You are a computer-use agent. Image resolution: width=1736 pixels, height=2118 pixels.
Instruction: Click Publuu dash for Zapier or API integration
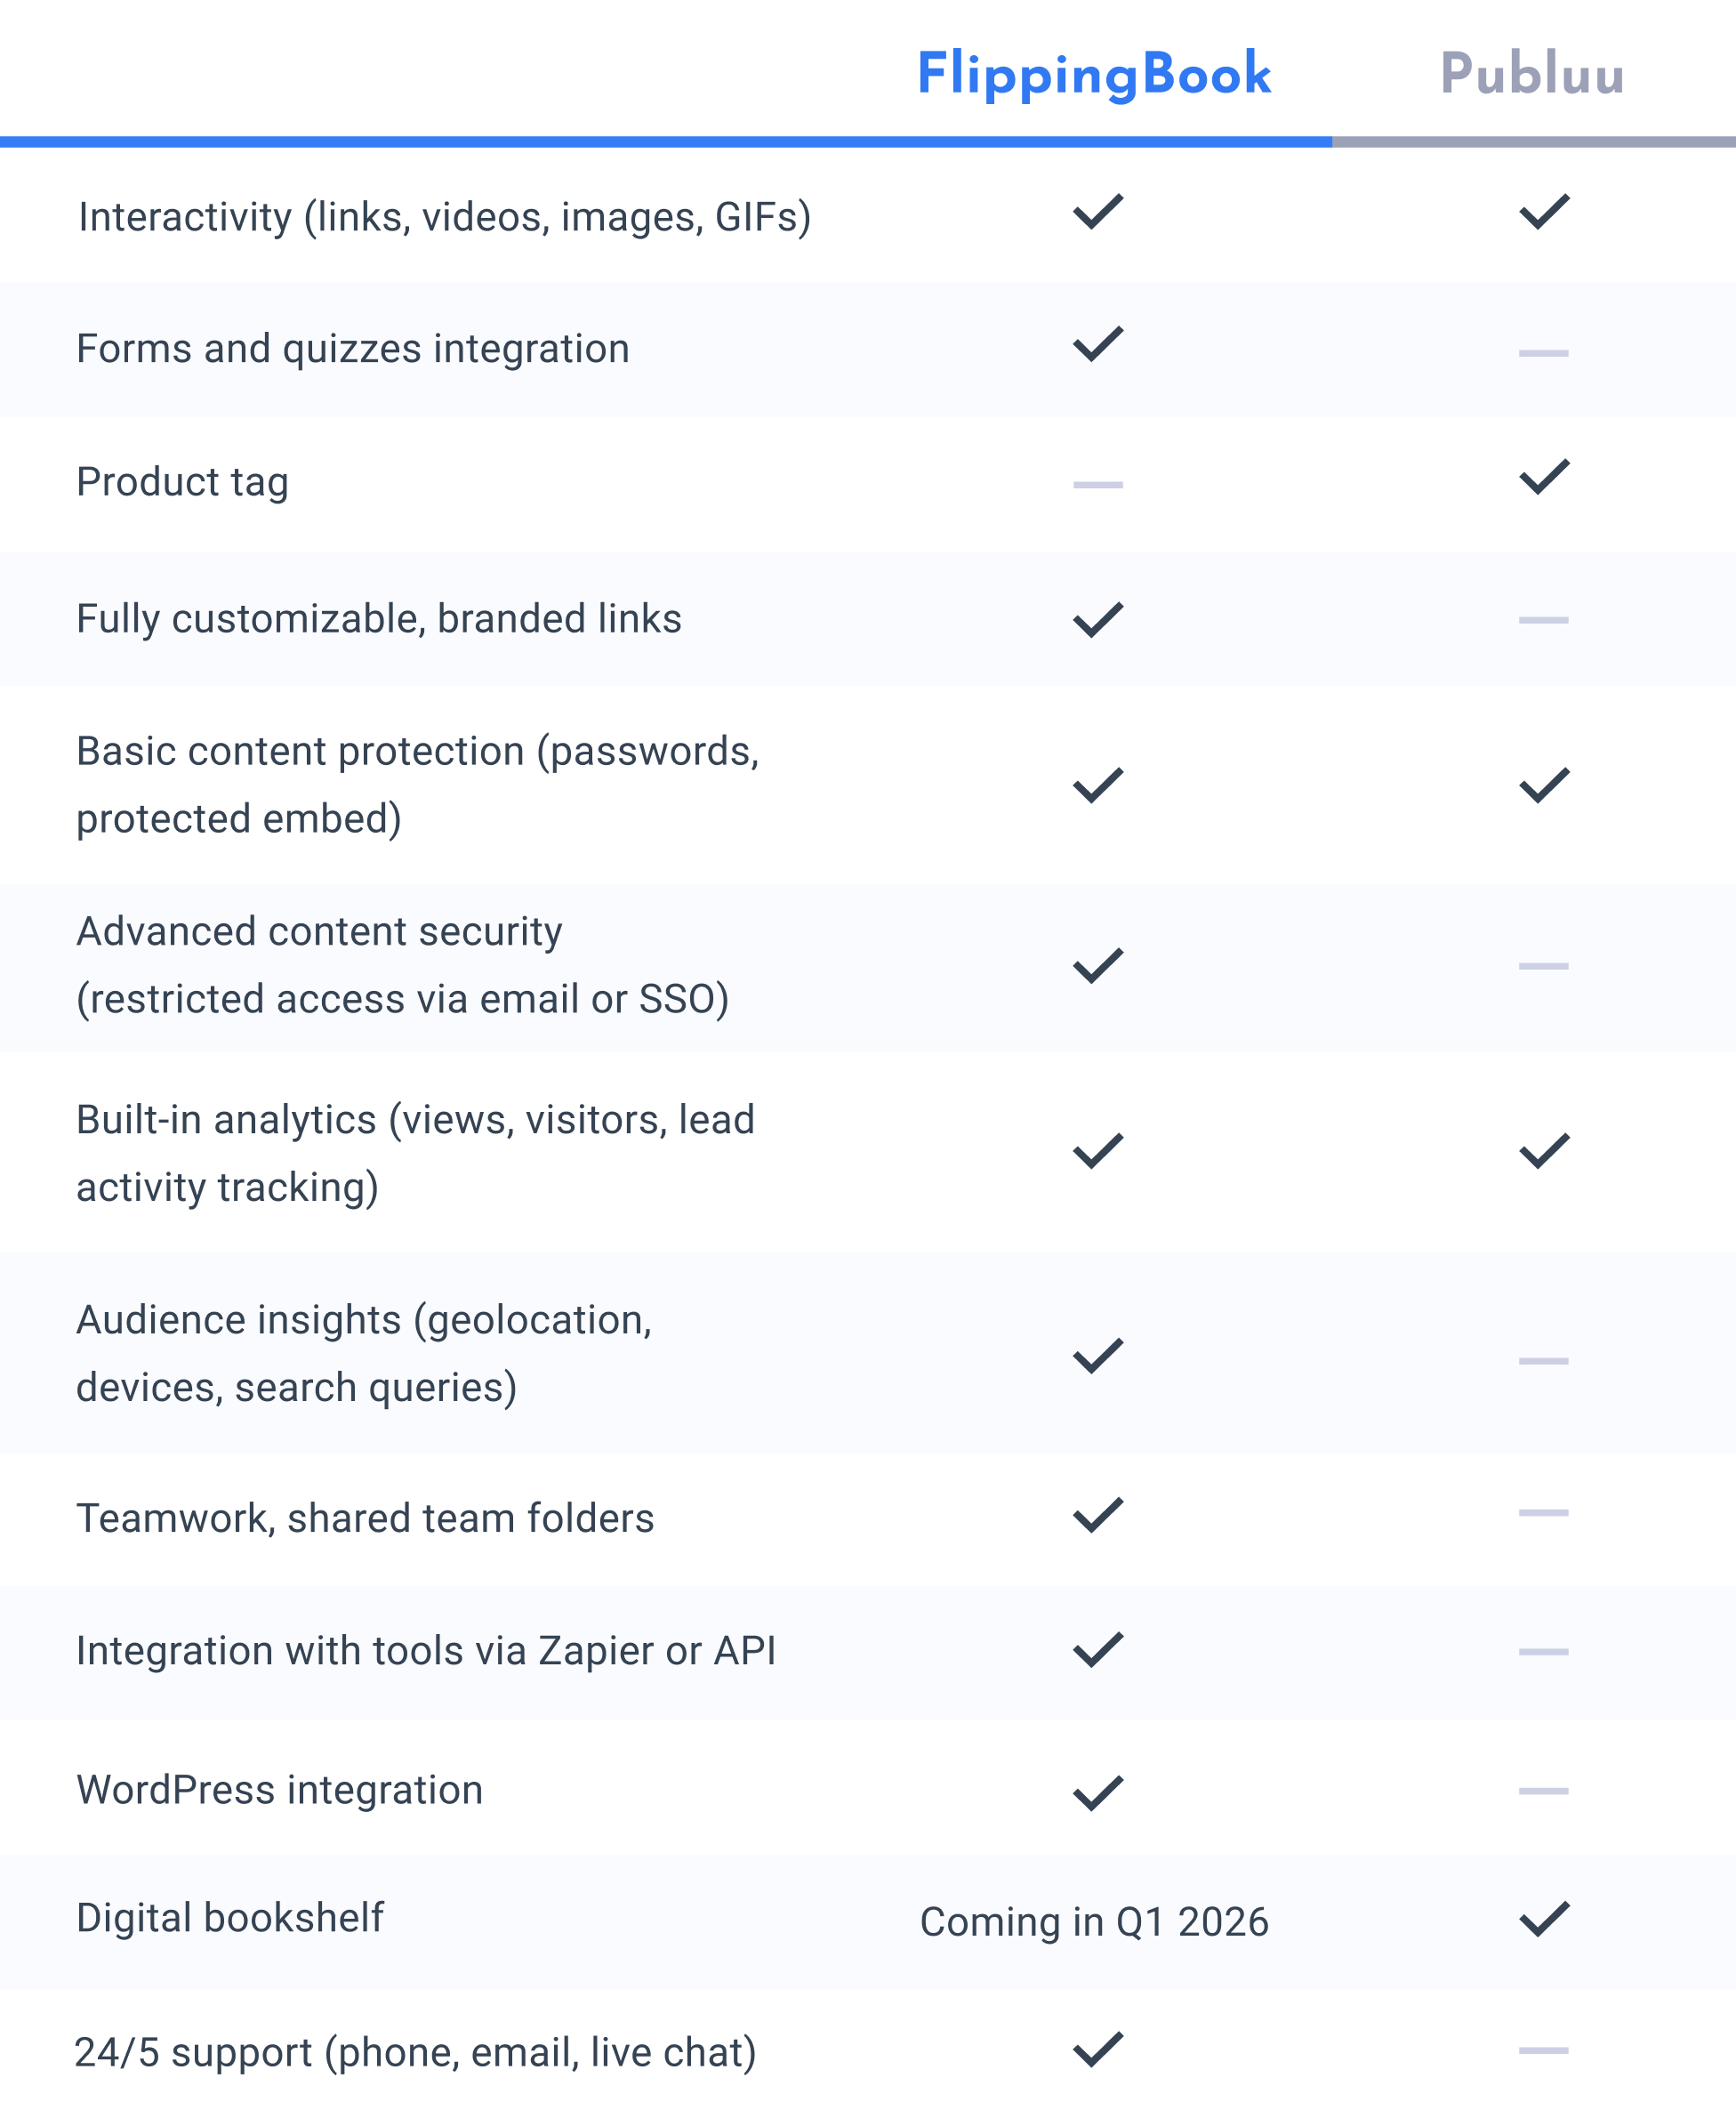point(1543,1652)
